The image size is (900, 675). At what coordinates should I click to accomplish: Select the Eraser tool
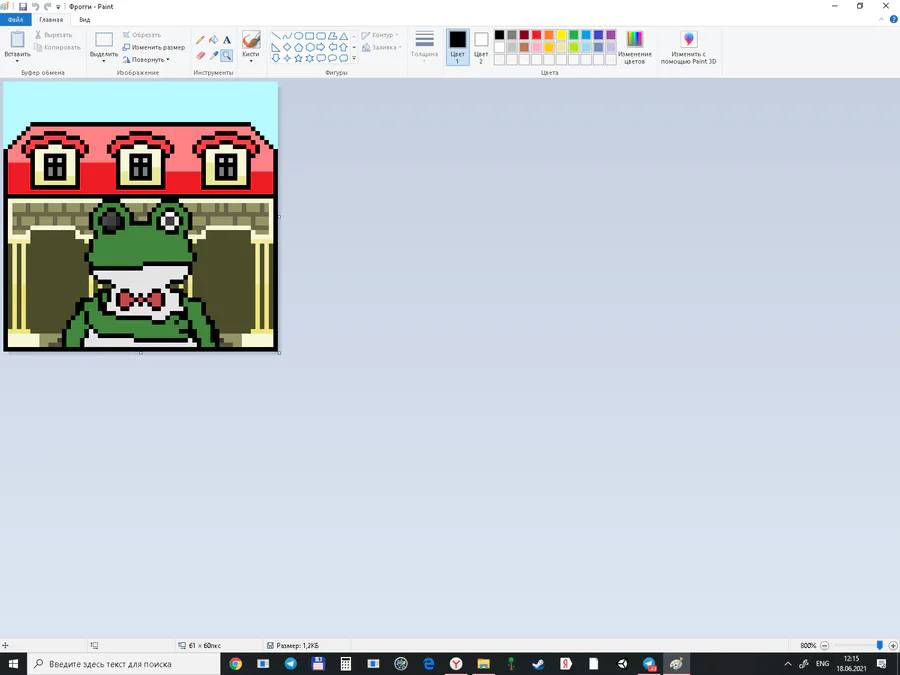click(200, 56)
